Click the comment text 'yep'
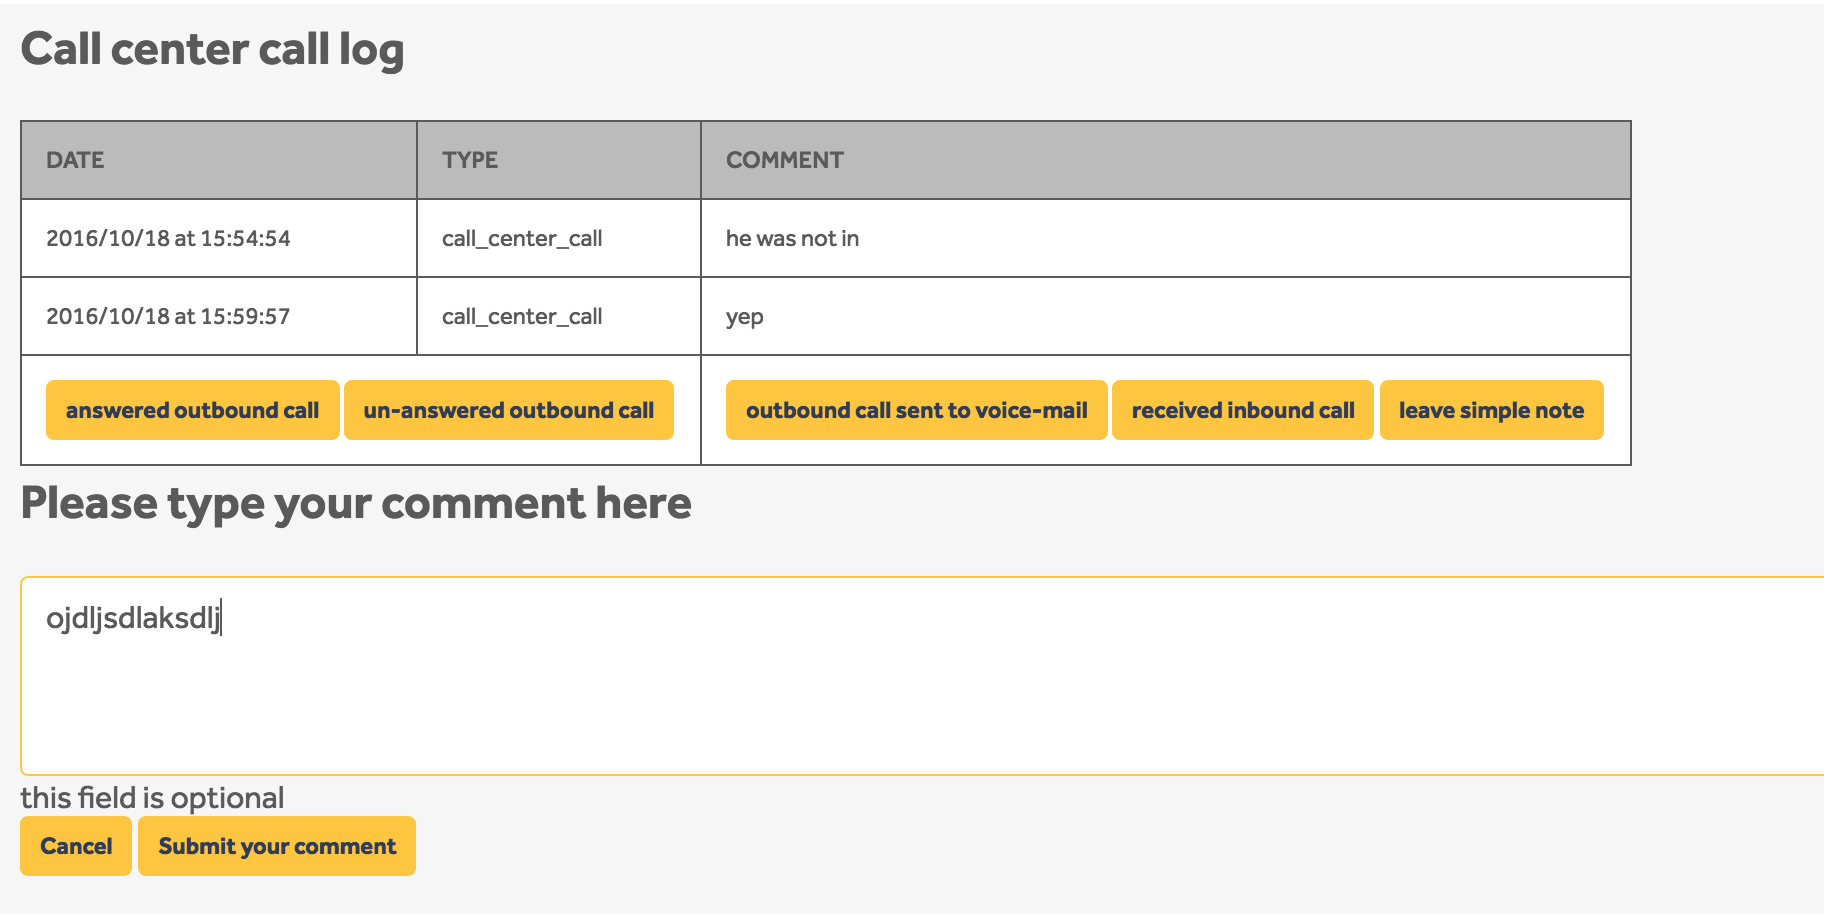The height and width of the screenshot is (914, 1824). coord(744,316)
